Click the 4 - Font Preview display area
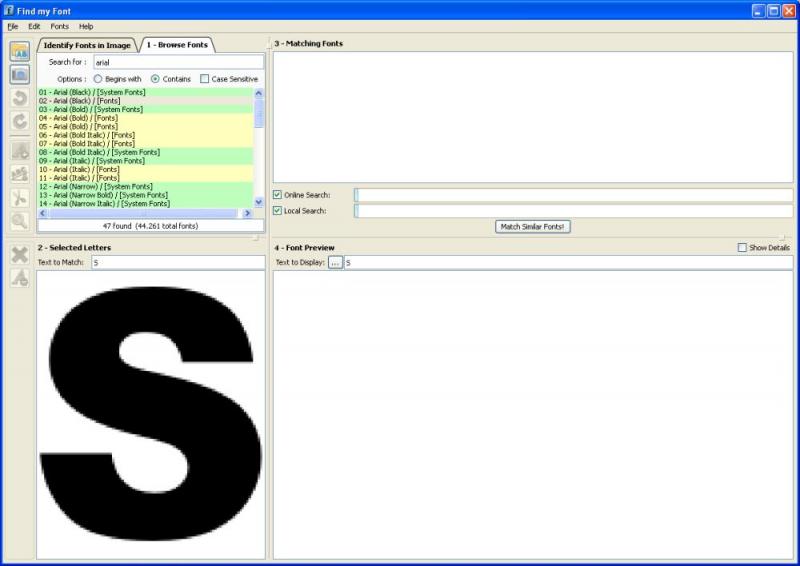This screenshot has width=800, height=566. click(x=533, y=415)
